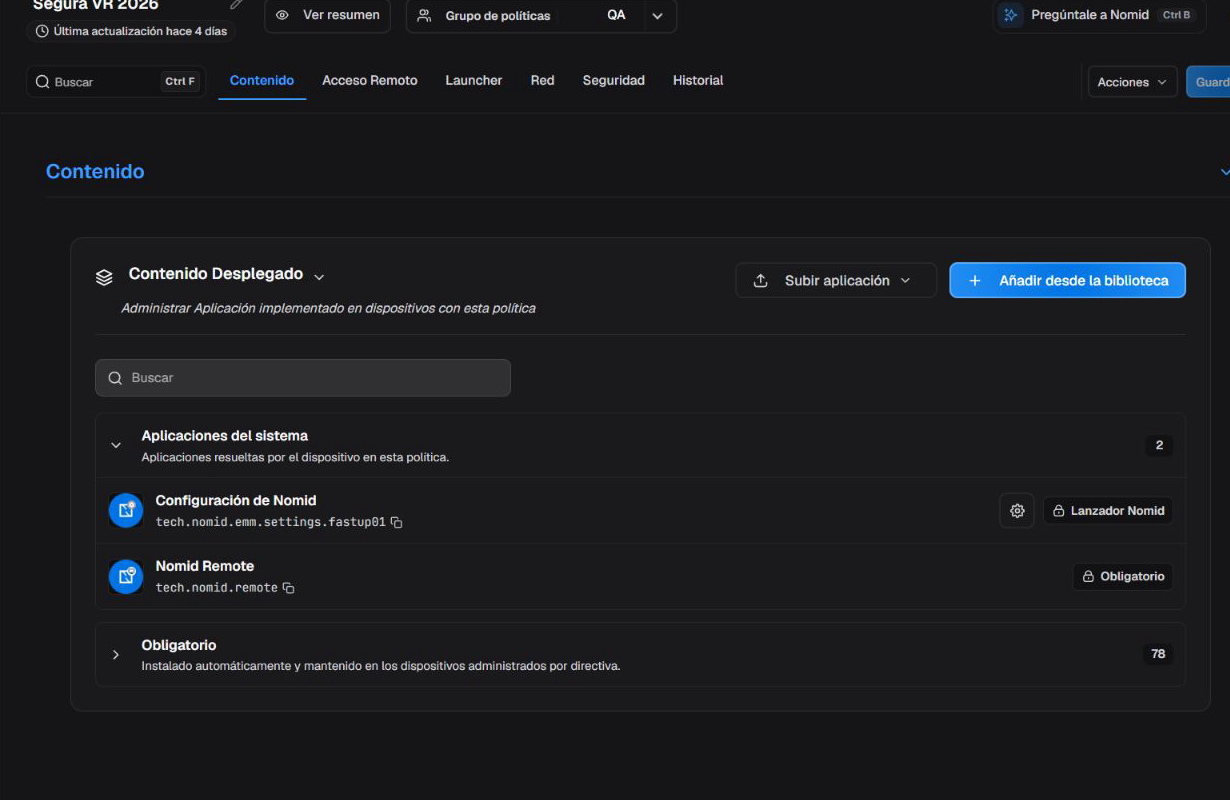Click the people icon in Grupo de políticas
The width and height of the screenshot is (1230, 800).
(424, 16)
